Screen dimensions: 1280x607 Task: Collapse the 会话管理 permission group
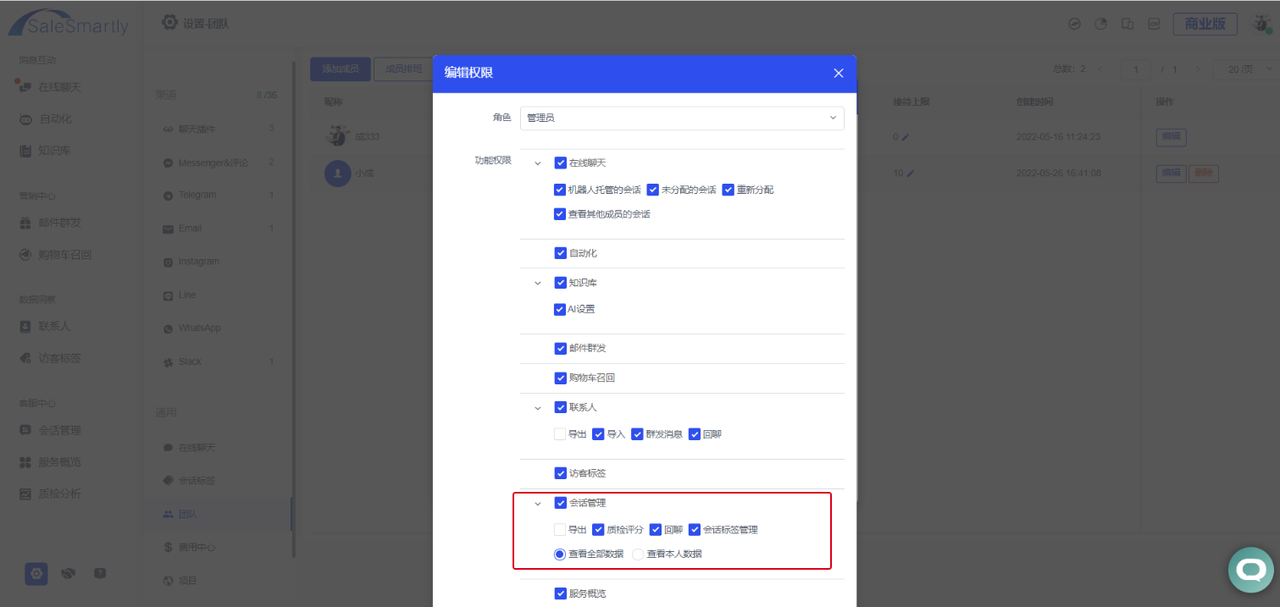pos(537,504)
